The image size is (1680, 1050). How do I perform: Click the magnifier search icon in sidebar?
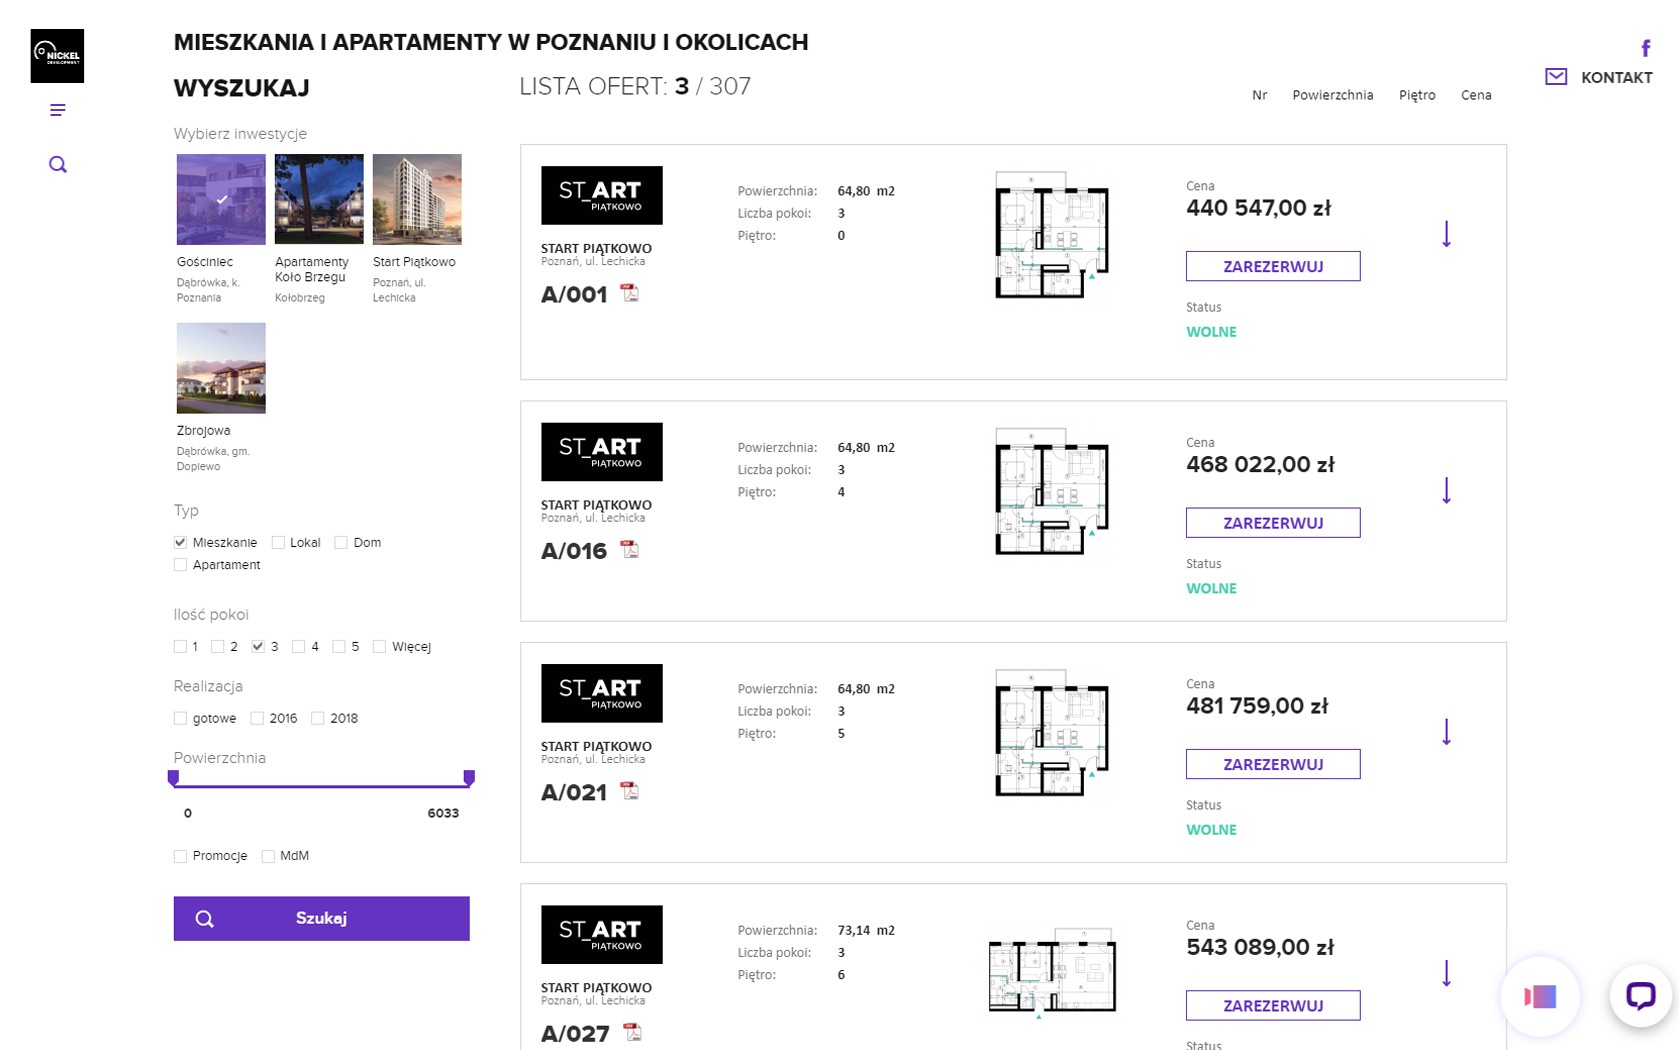[58, 165]
